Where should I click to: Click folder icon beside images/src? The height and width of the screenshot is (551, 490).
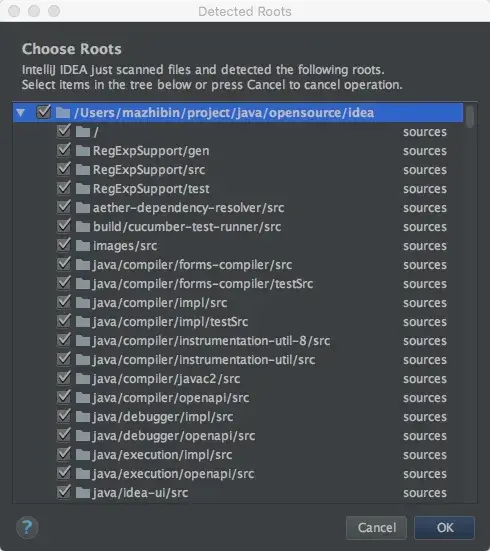(x=83, y=246)
